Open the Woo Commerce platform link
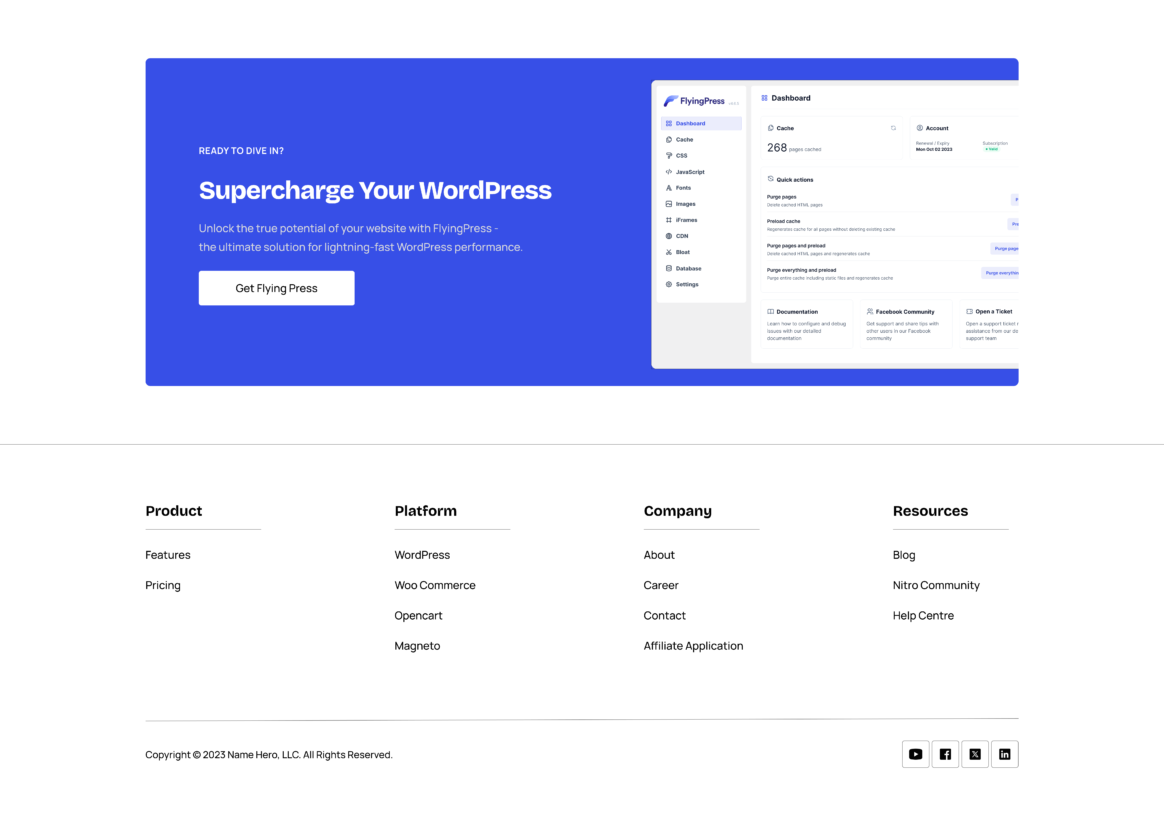This screenshot has width=1164, height=826. tap(435, 585)
